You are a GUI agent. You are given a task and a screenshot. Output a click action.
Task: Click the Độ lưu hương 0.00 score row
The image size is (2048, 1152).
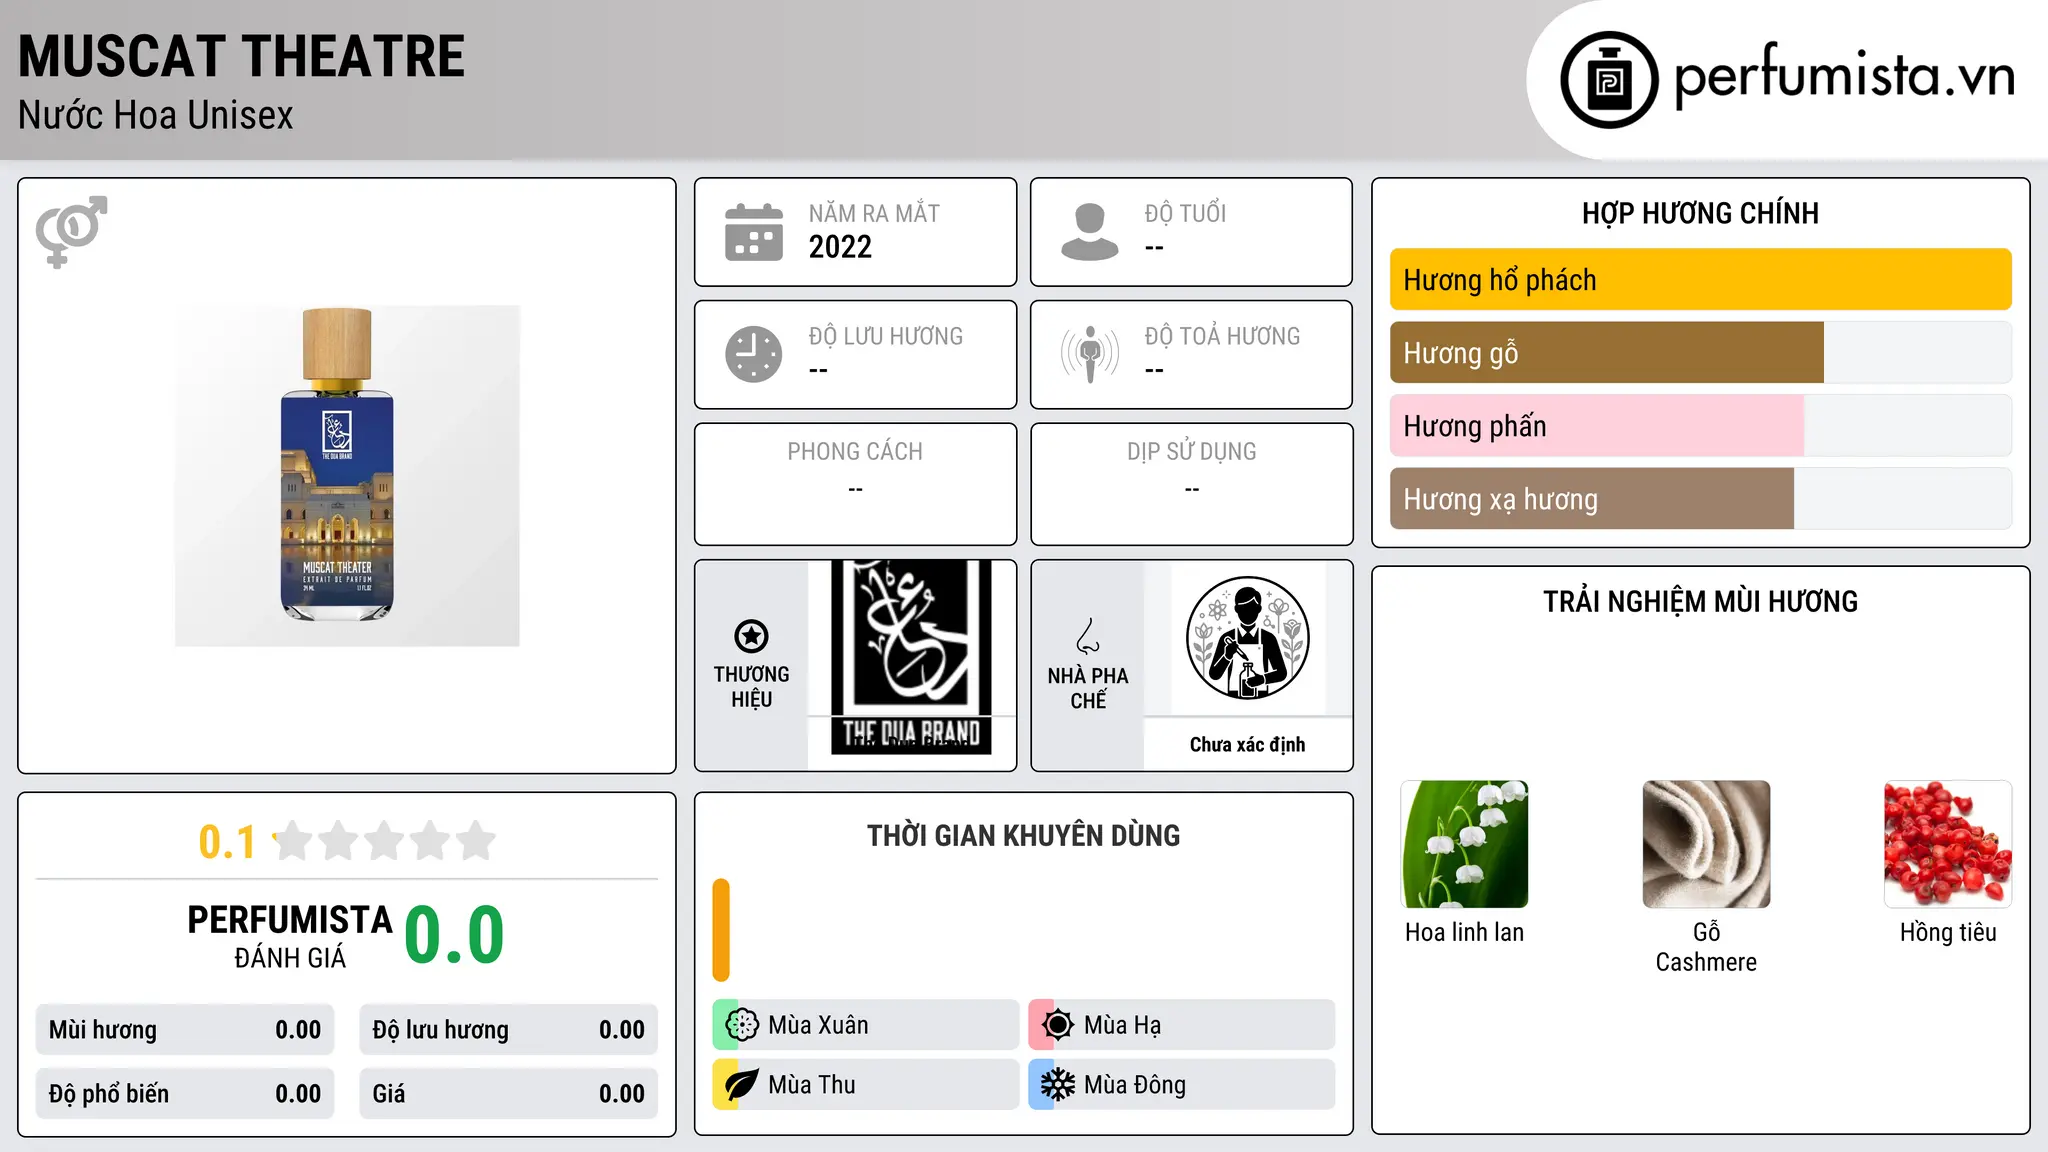(x=509, y=1030)
